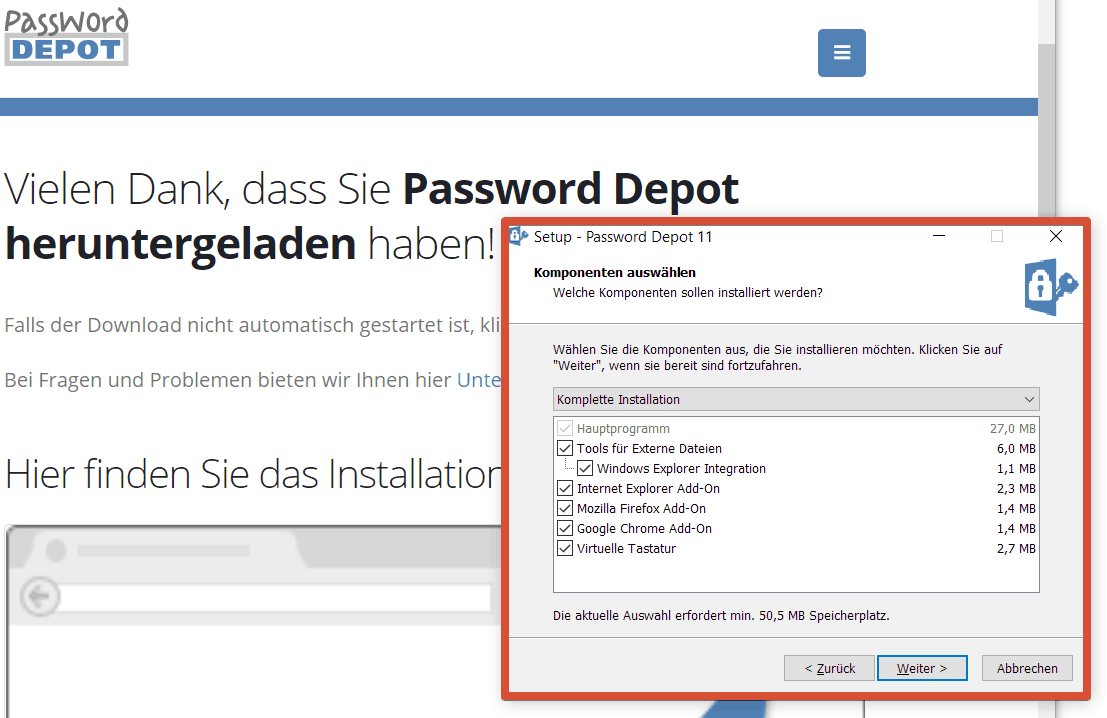Go back with the Zurück button
1107x718 pixels.
[830, 668]
